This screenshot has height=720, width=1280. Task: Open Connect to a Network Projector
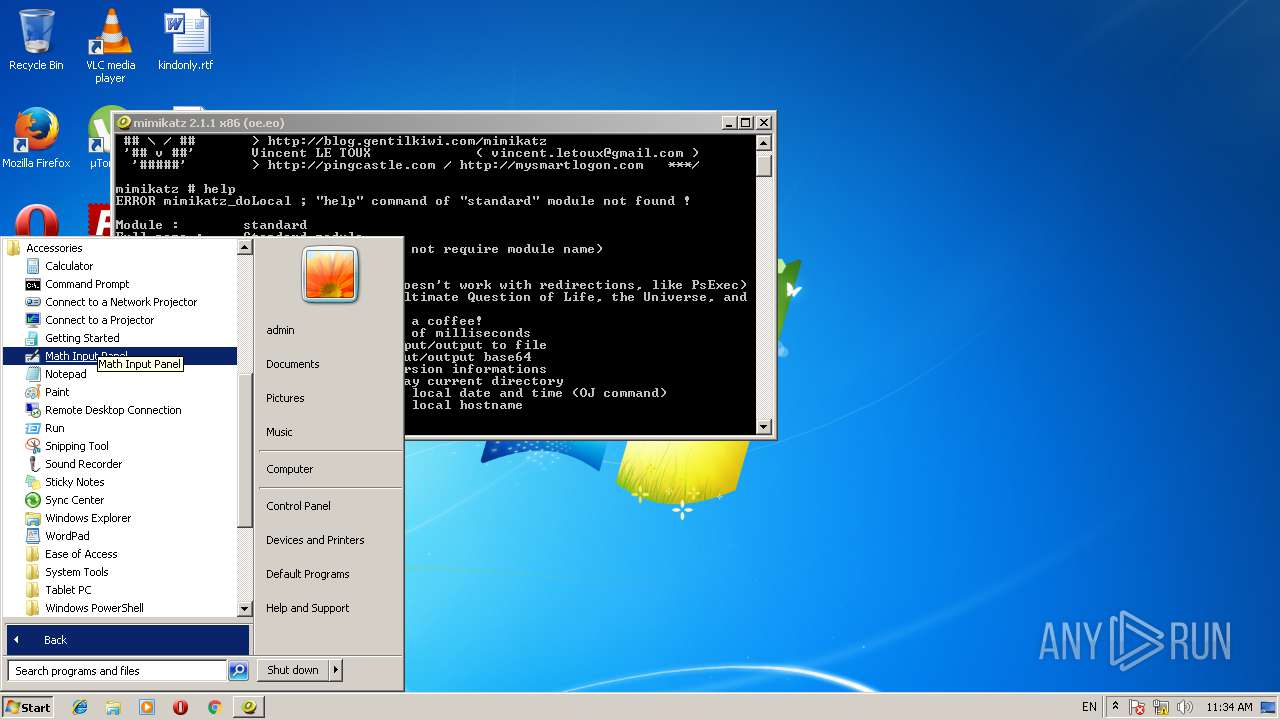coord(120,302)
